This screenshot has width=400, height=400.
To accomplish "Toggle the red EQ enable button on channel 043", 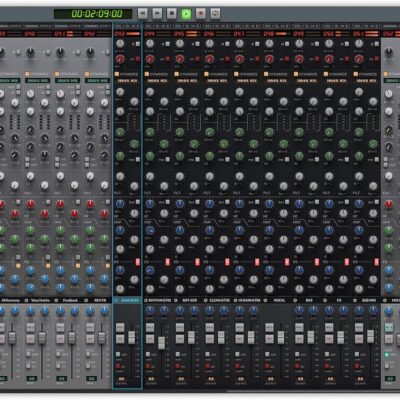I will [138, 262].
